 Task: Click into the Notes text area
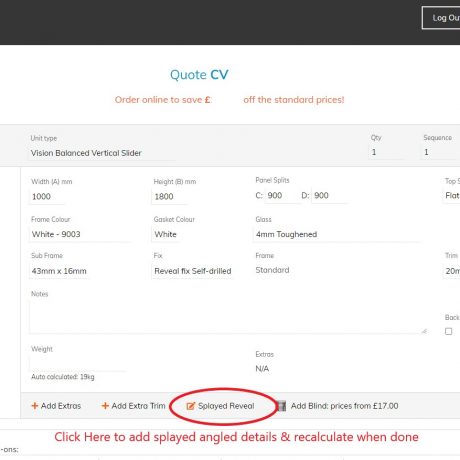click(228, 317)
